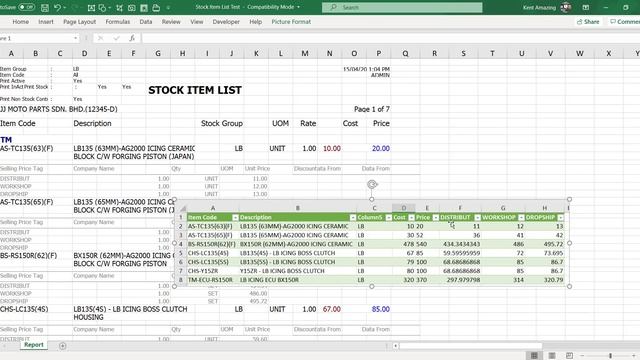Open Column5 filter dropdown arrow
The width and height of the screenshot is (640, 360).
tap(389, 218)
